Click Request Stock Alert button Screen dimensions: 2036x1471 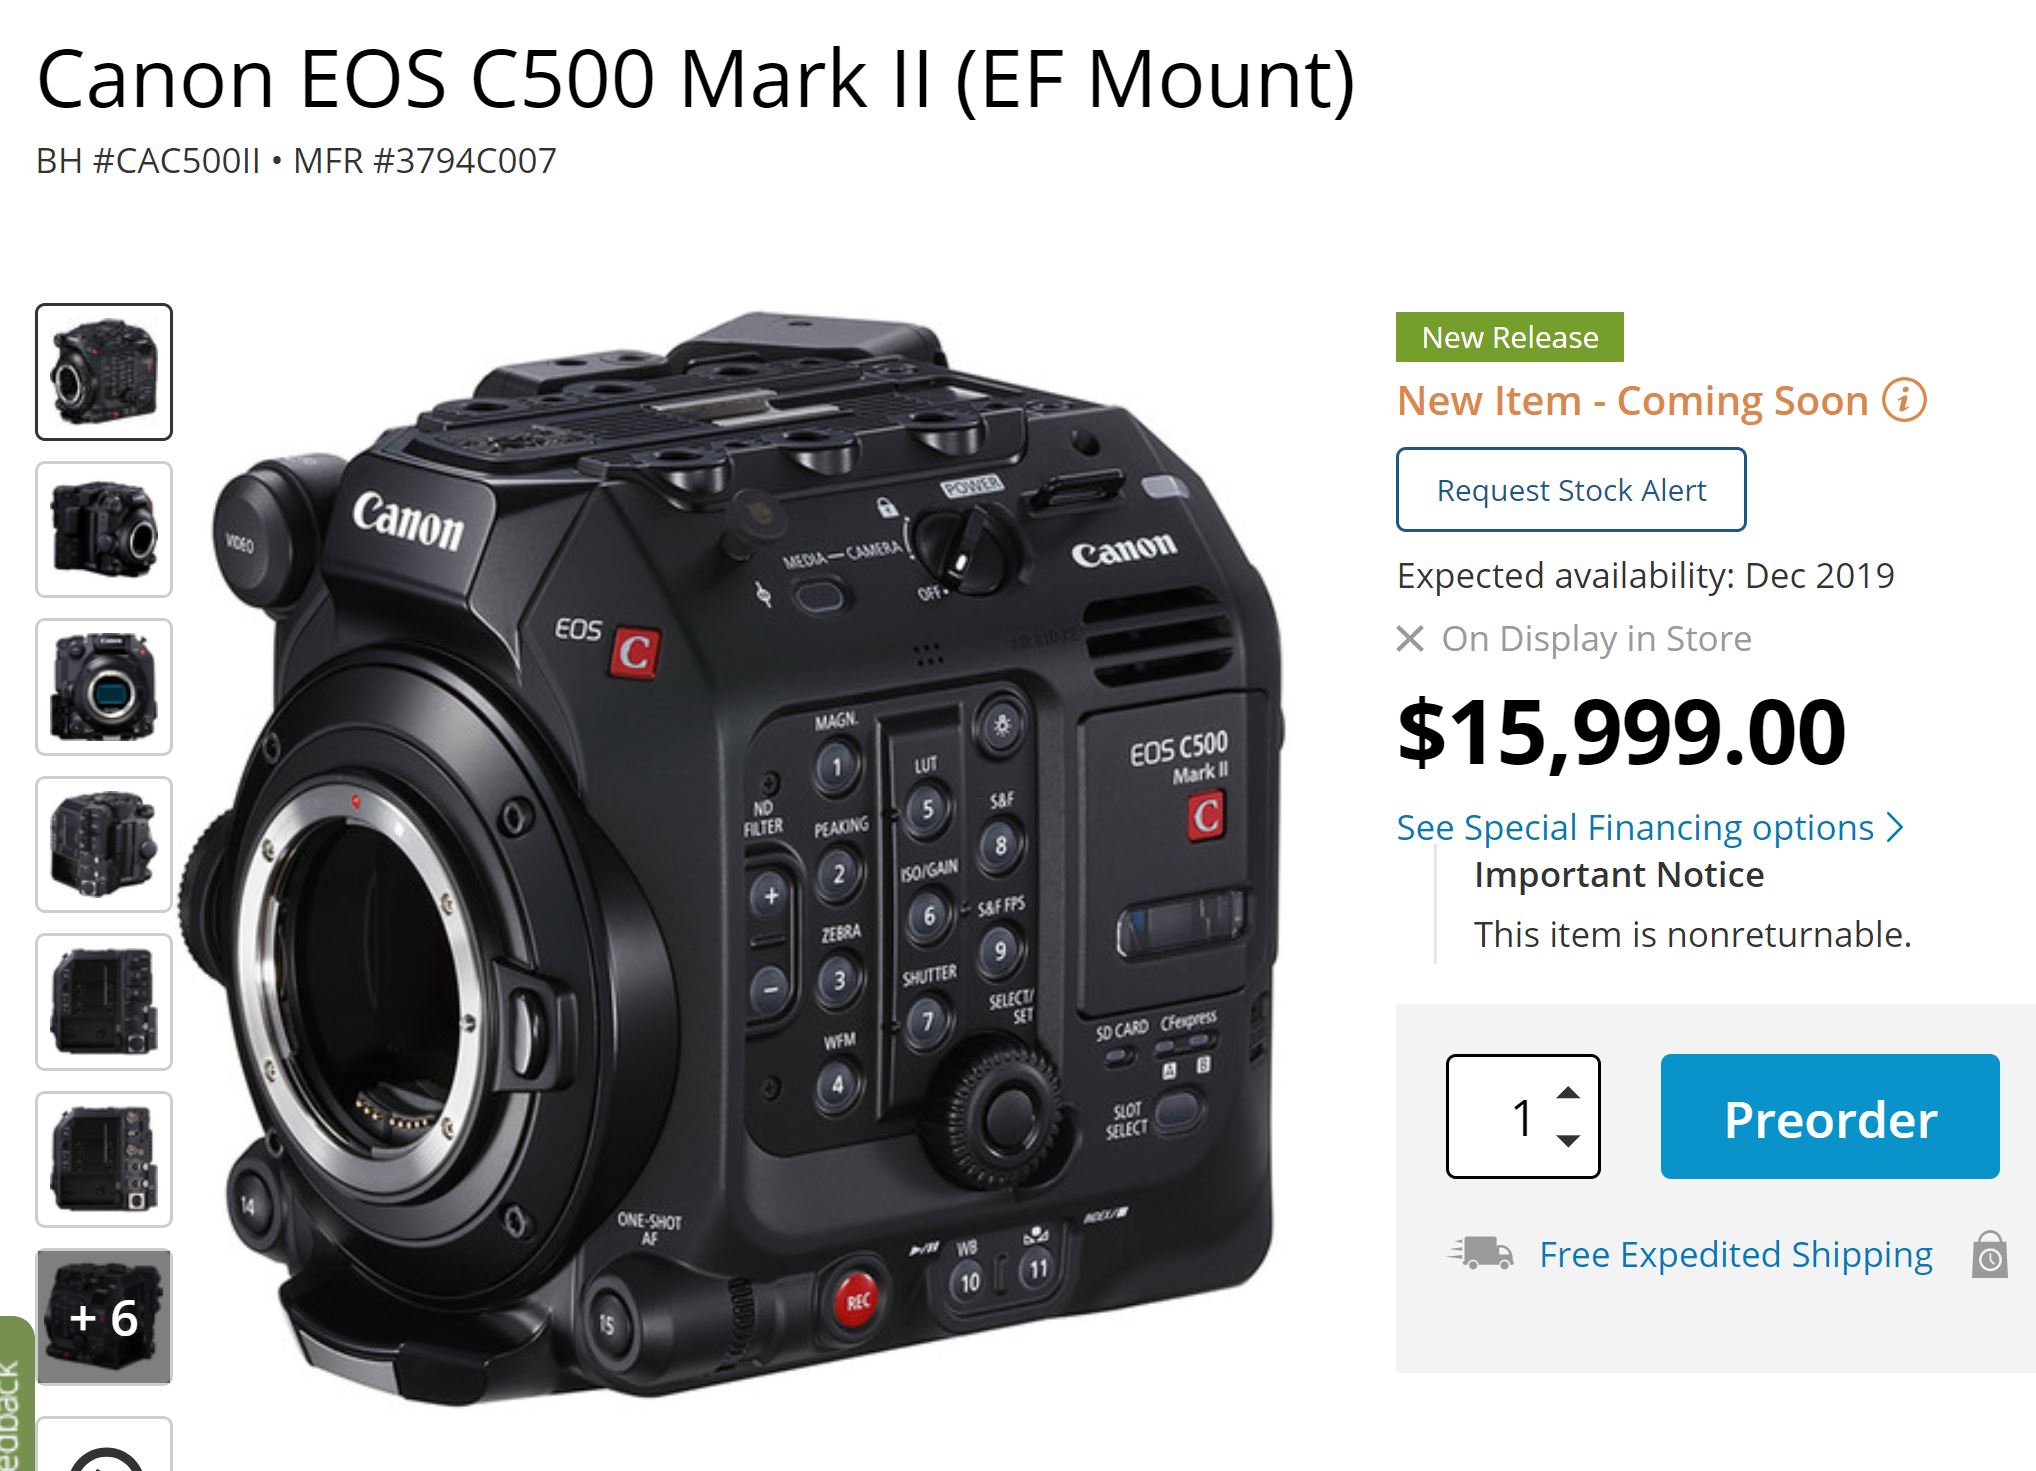[x=1571, y=490]
